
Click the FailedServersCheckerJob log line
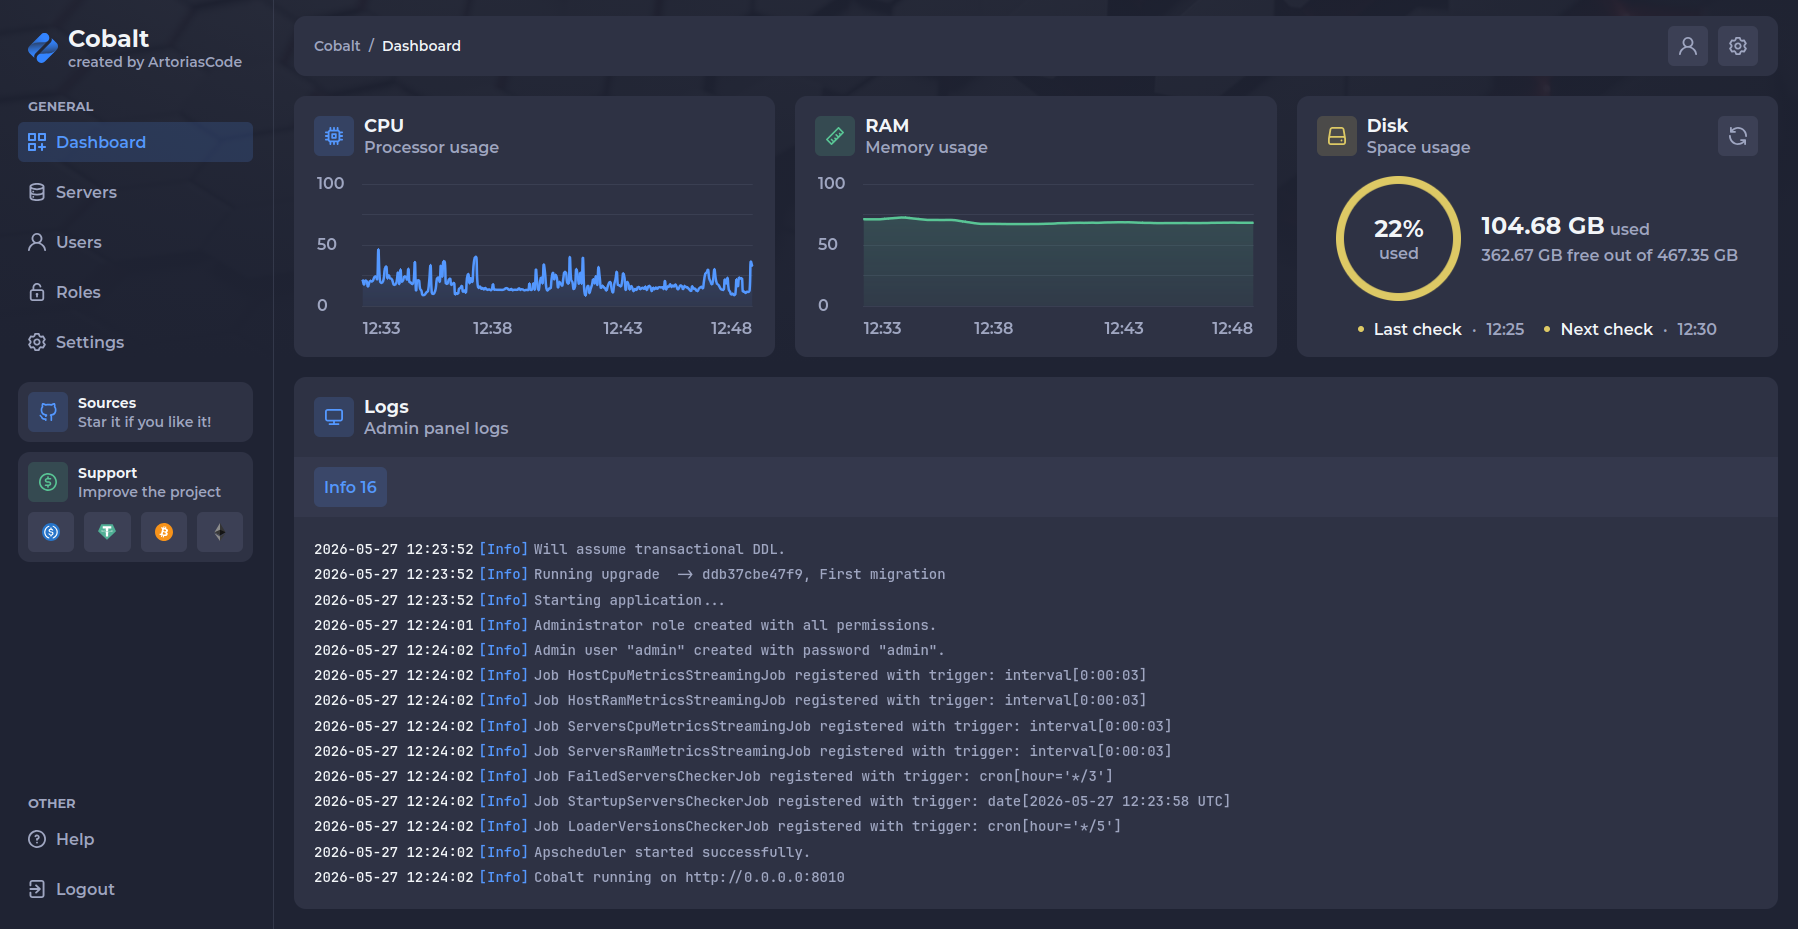713,776
